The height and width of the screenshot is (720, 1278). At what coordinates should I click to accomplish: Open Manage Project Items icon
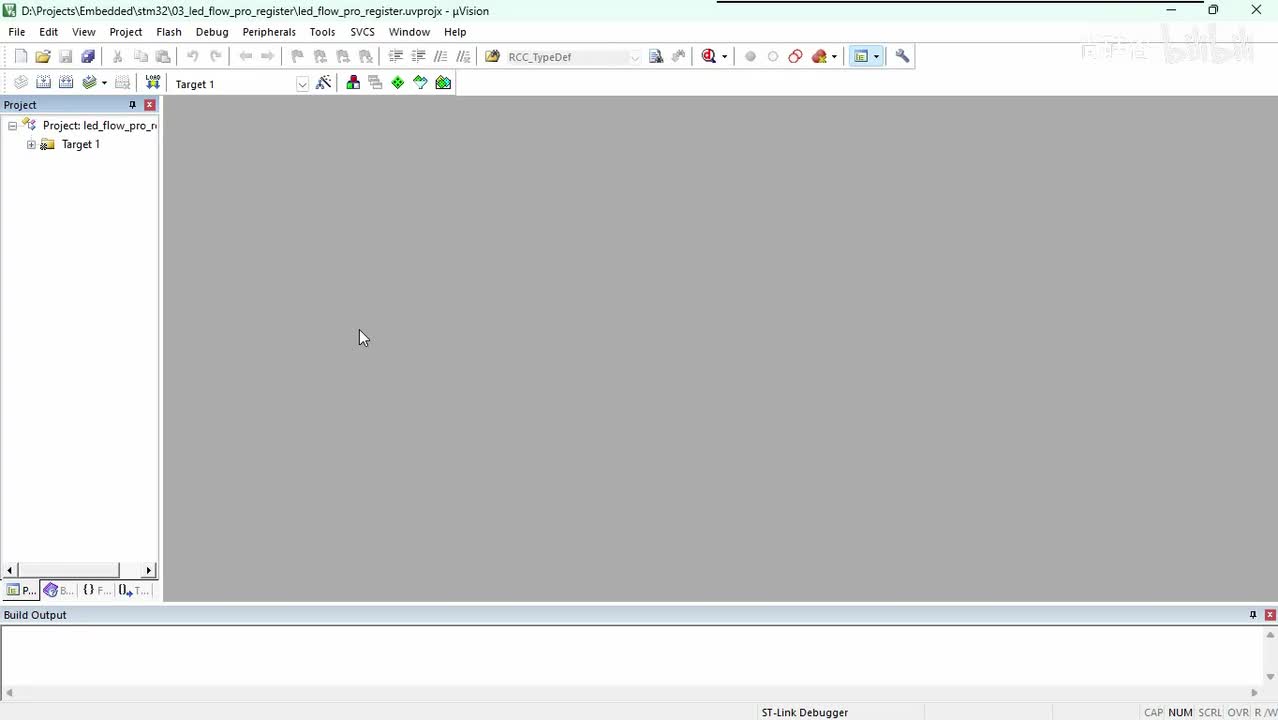click(x=353, y=83)
